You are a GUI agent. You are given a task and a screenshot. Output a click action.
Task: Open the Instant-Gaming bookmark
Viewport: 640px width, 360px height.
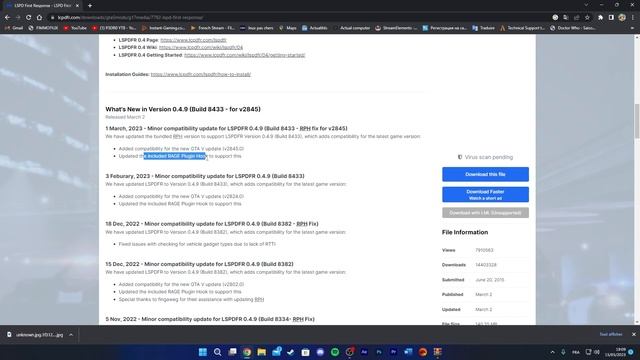(163, 28)
